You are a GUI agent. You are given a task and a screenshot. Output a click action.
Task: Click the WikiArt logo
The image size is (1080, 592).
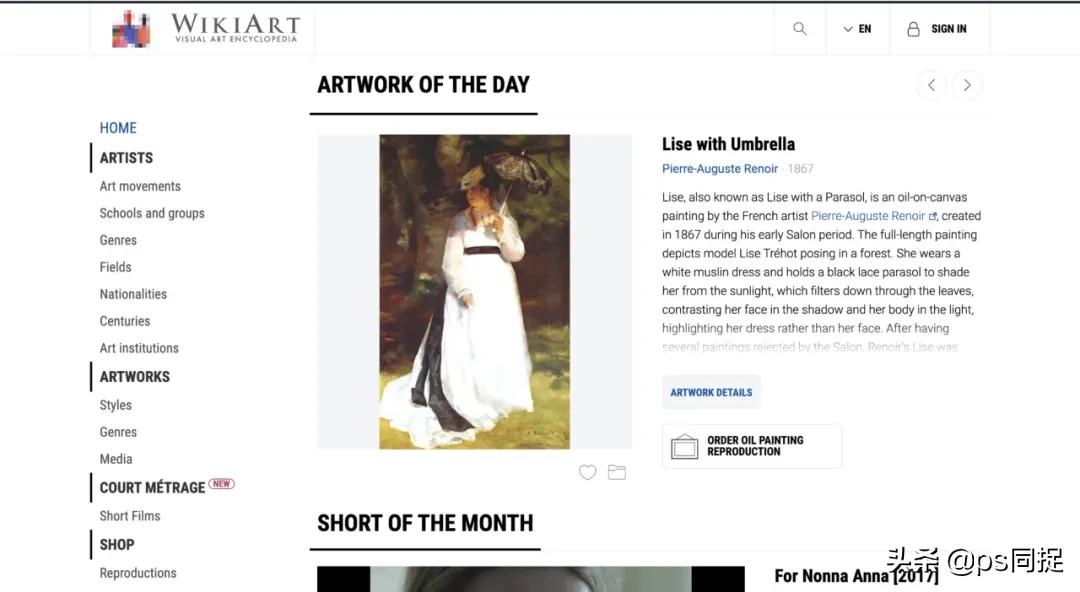point(206,29)
